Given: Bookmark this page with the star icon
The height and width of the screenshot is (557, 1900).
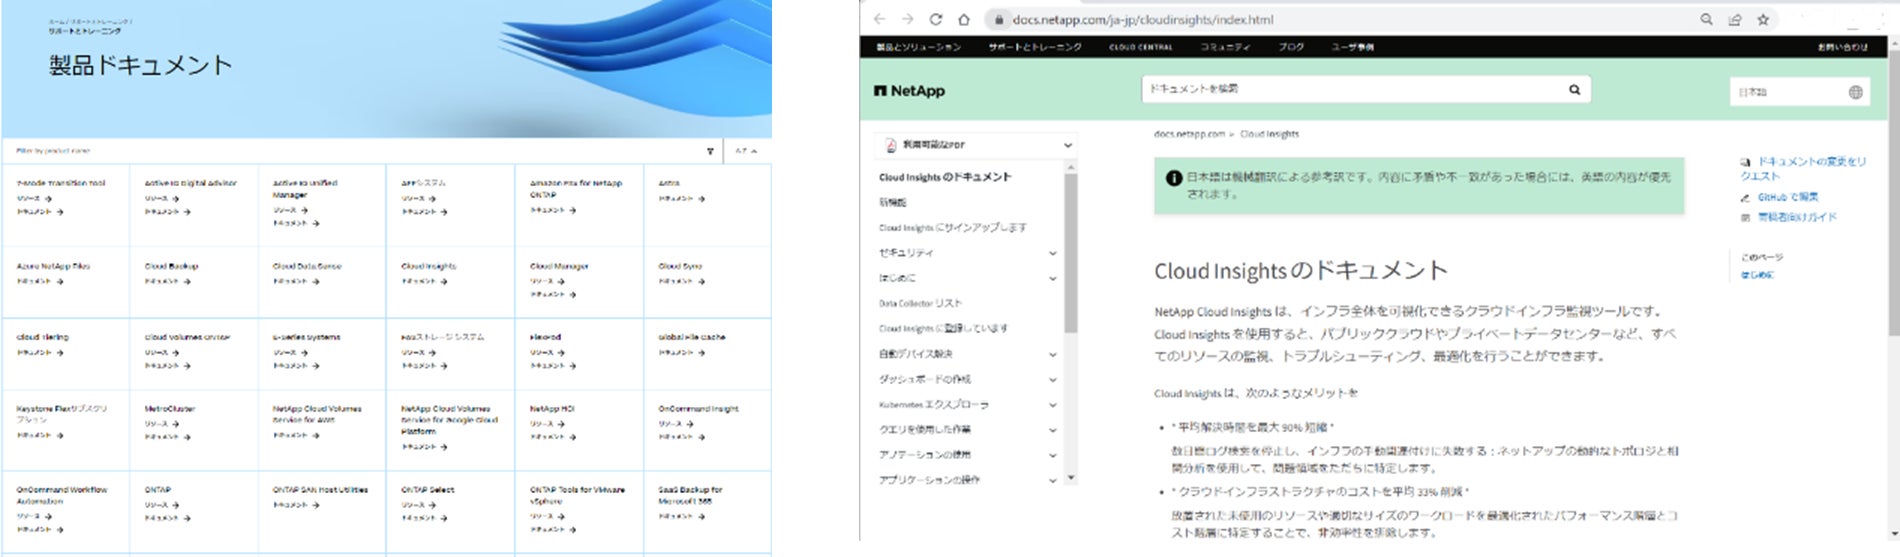Looking at the screenshot, I should click(1763, 19).
